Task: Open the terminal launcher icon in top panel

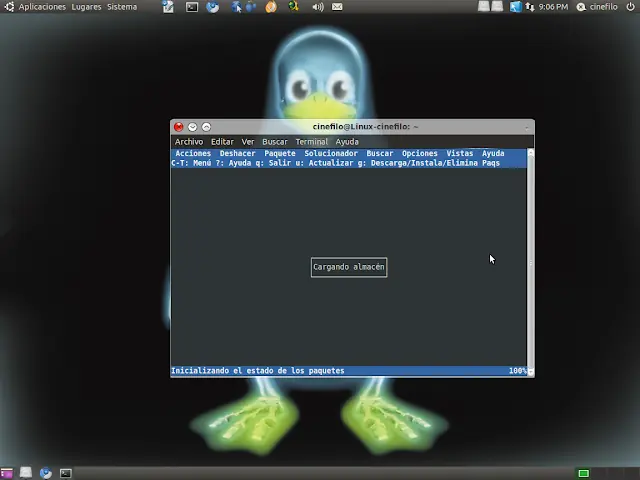Action: tap(192, 7)
